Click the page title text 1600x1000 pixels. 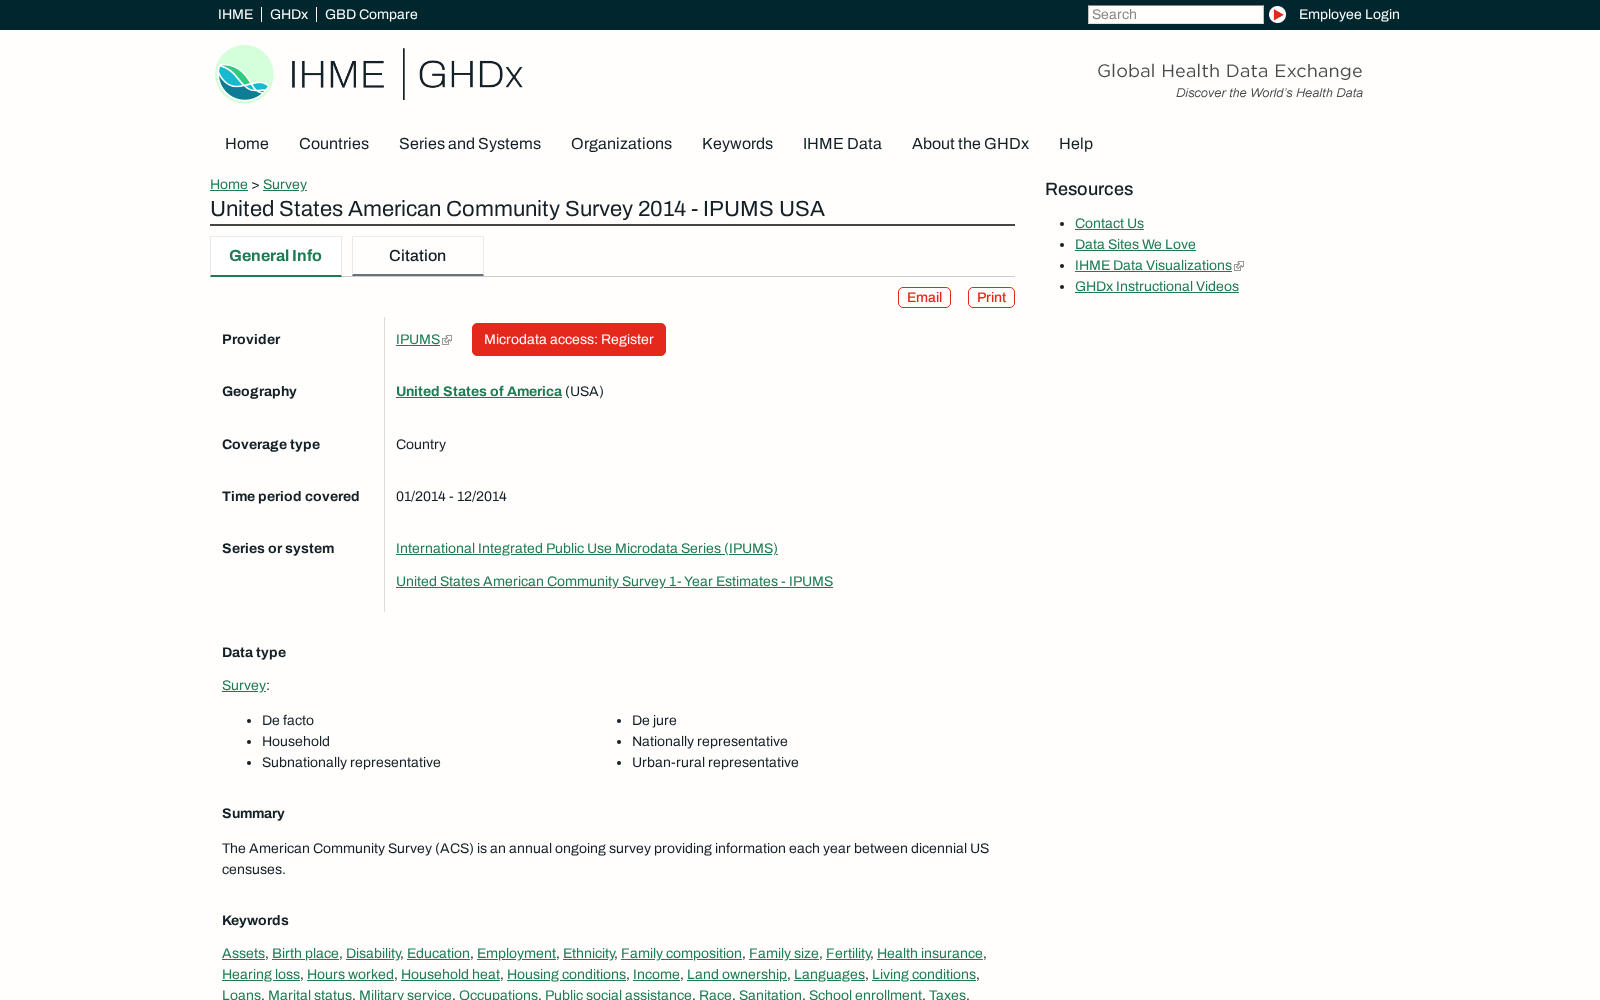click(517, 209)
